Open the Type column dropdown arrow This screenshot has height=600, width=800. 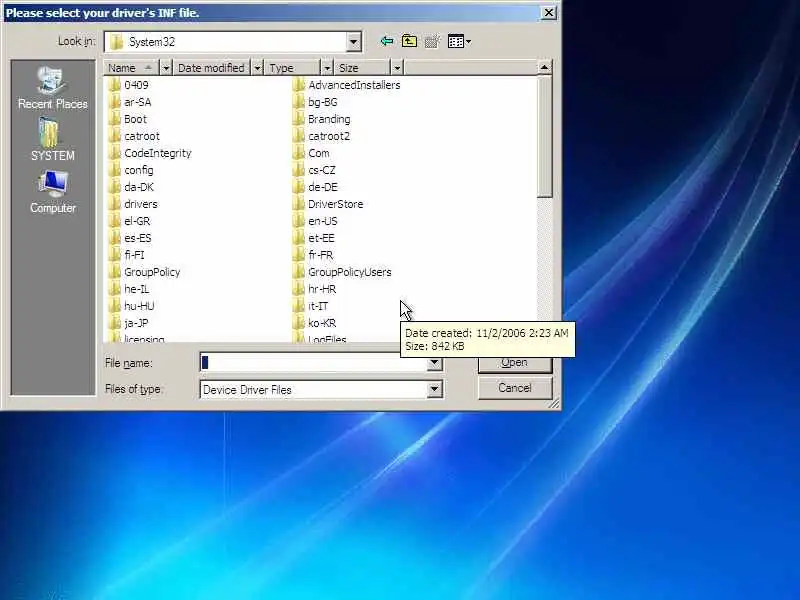pyautogui.click(x=327, y=68)
